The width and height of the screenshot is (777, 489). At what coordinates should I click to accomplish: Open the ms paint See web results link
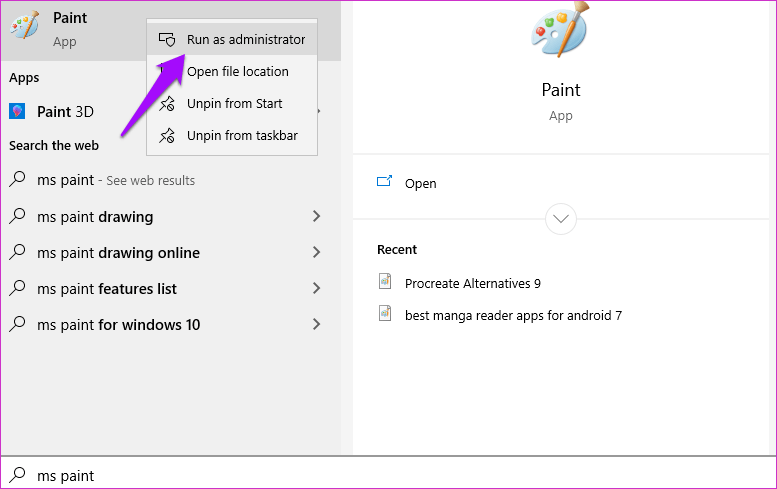[115, 181]
